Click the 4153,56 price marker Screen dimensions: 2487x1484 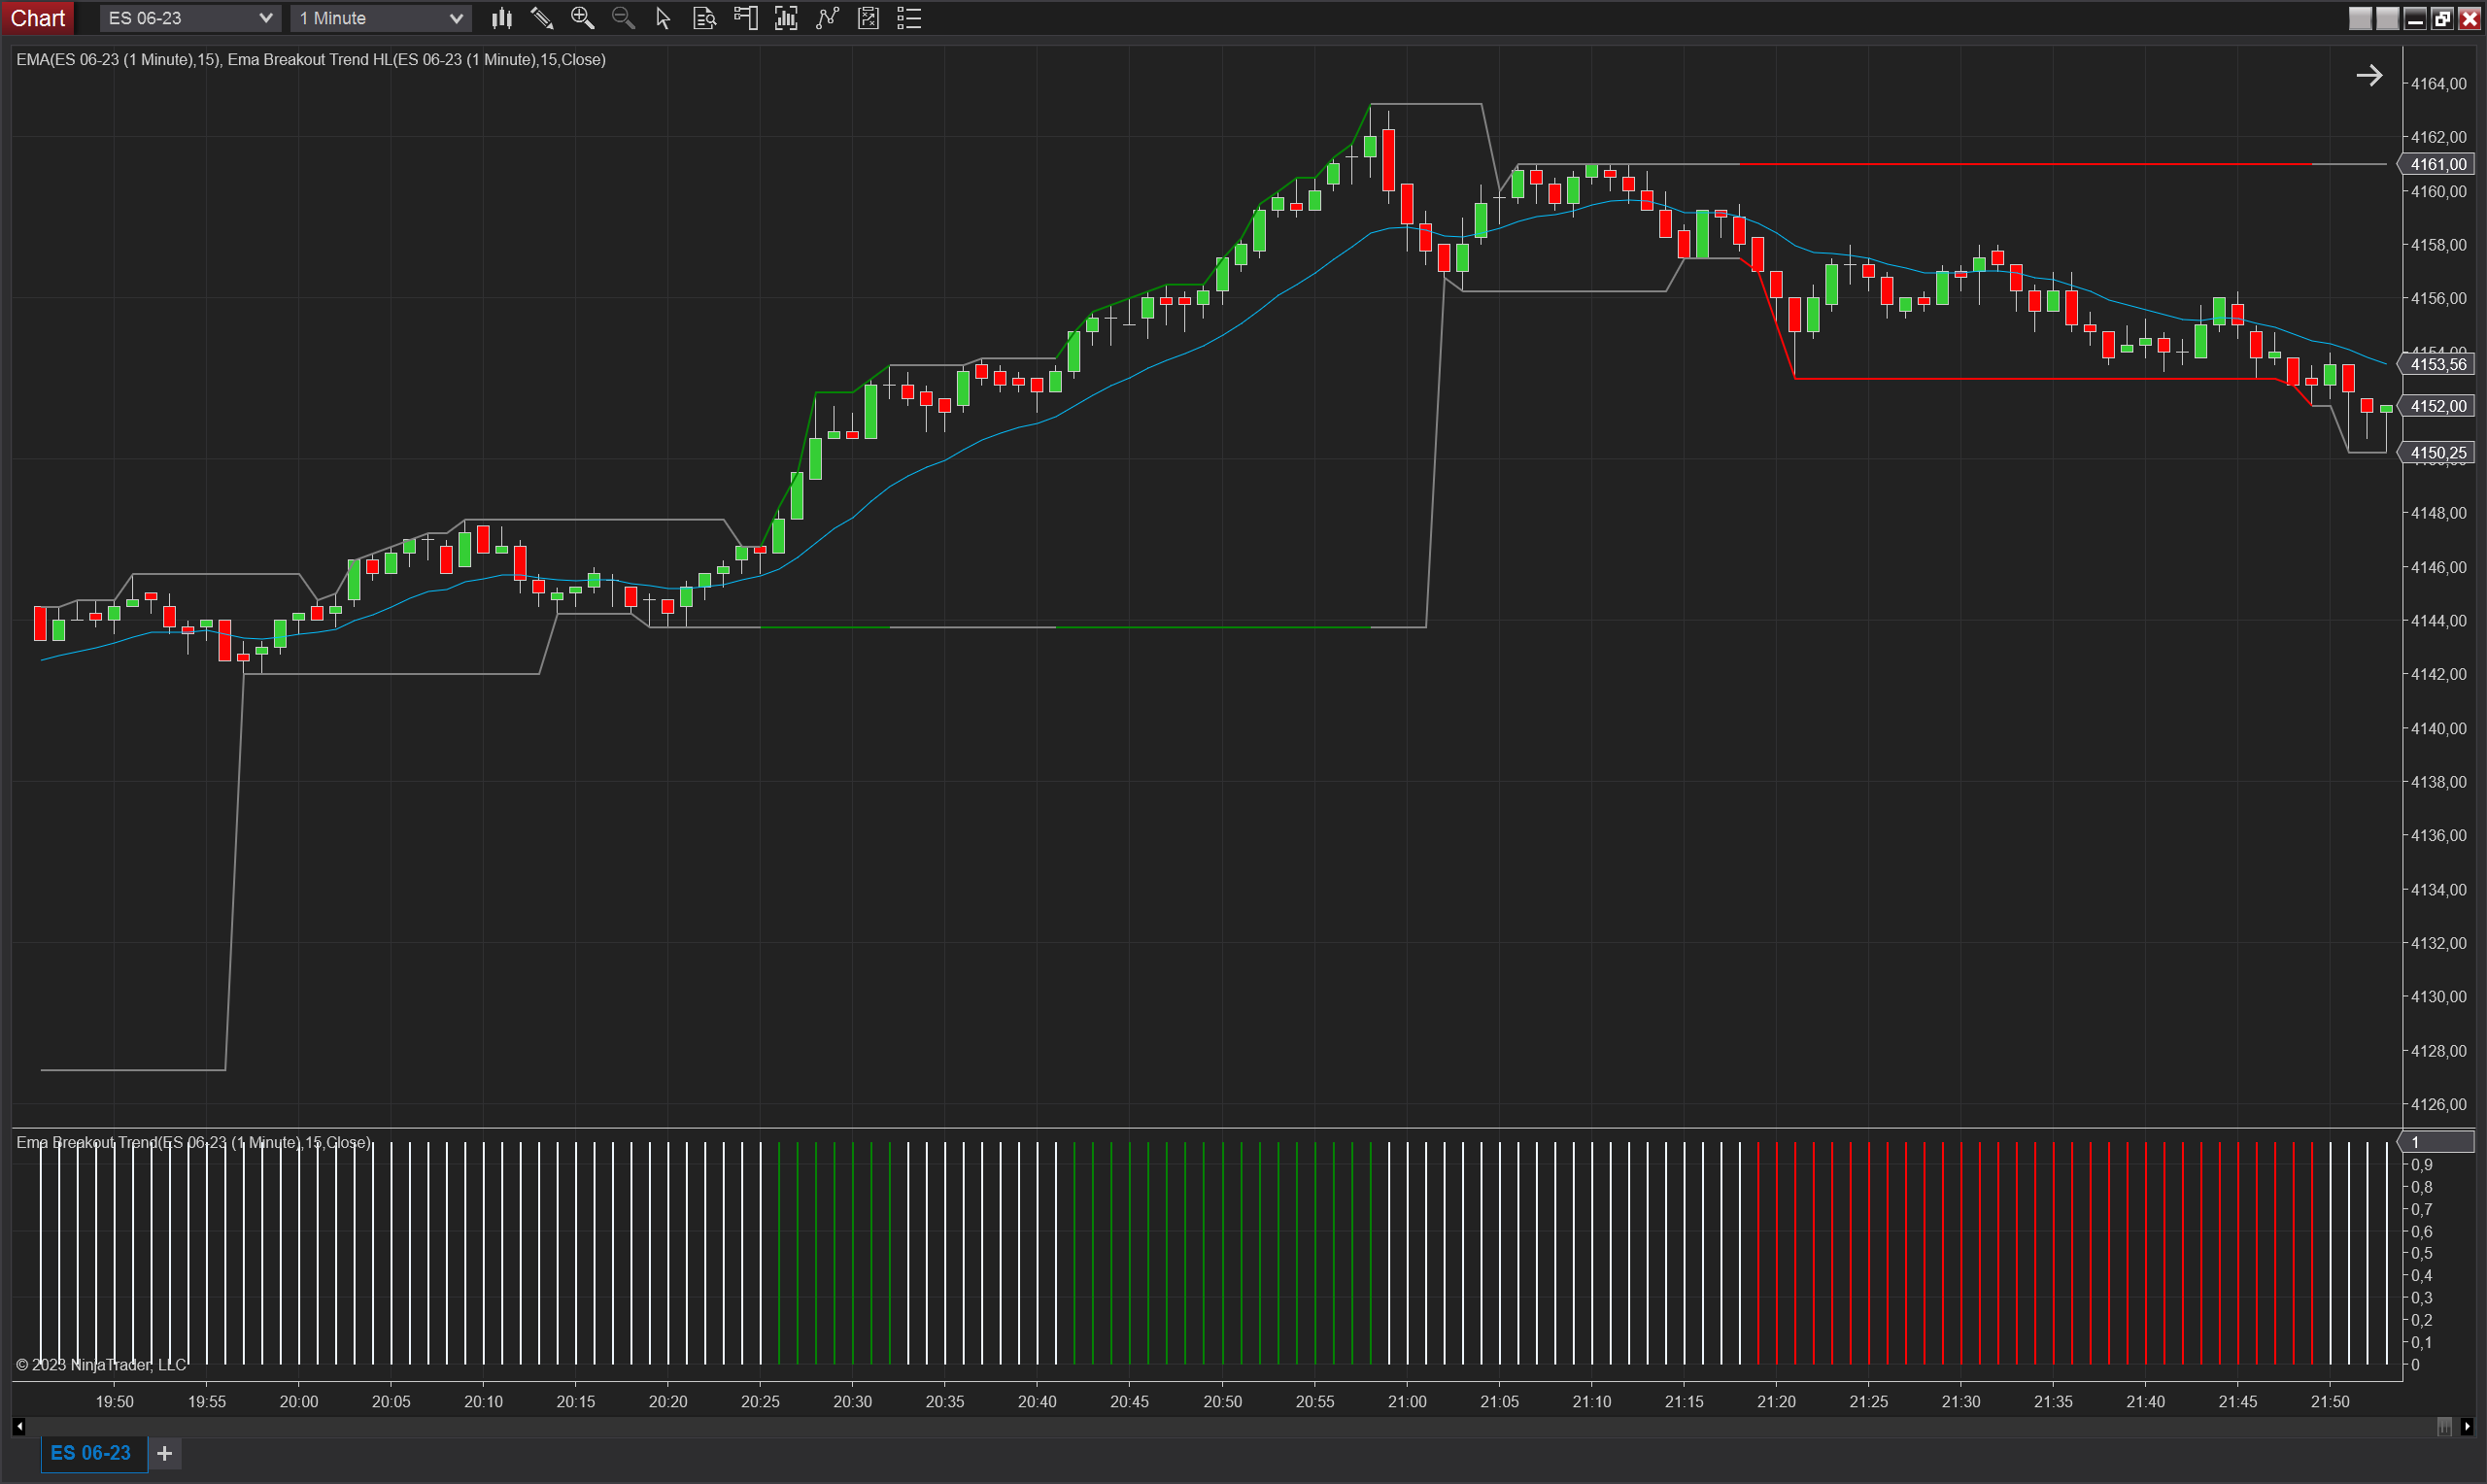(2438, 364)
